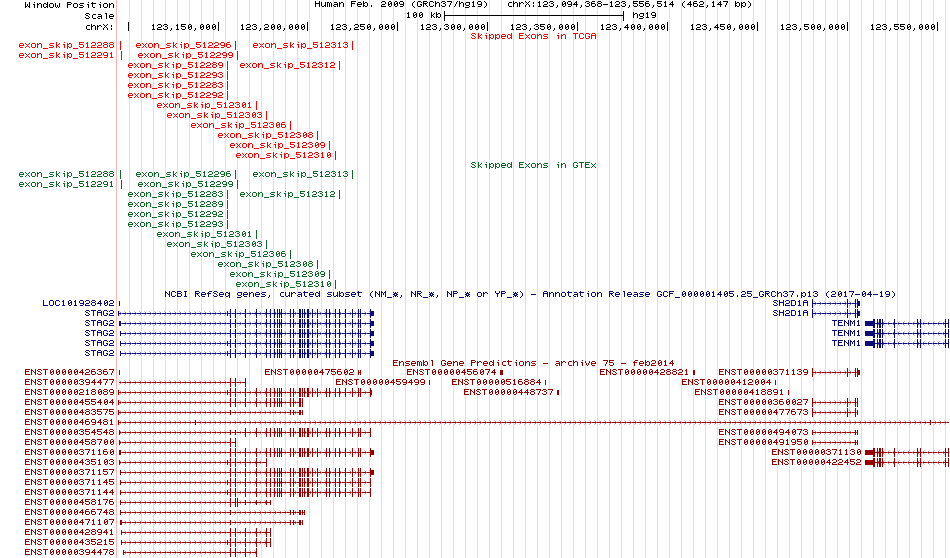Screen dimensions: 950x558
Task: Click green GTEx label exon_skip_512308
Action: point(265,264)
